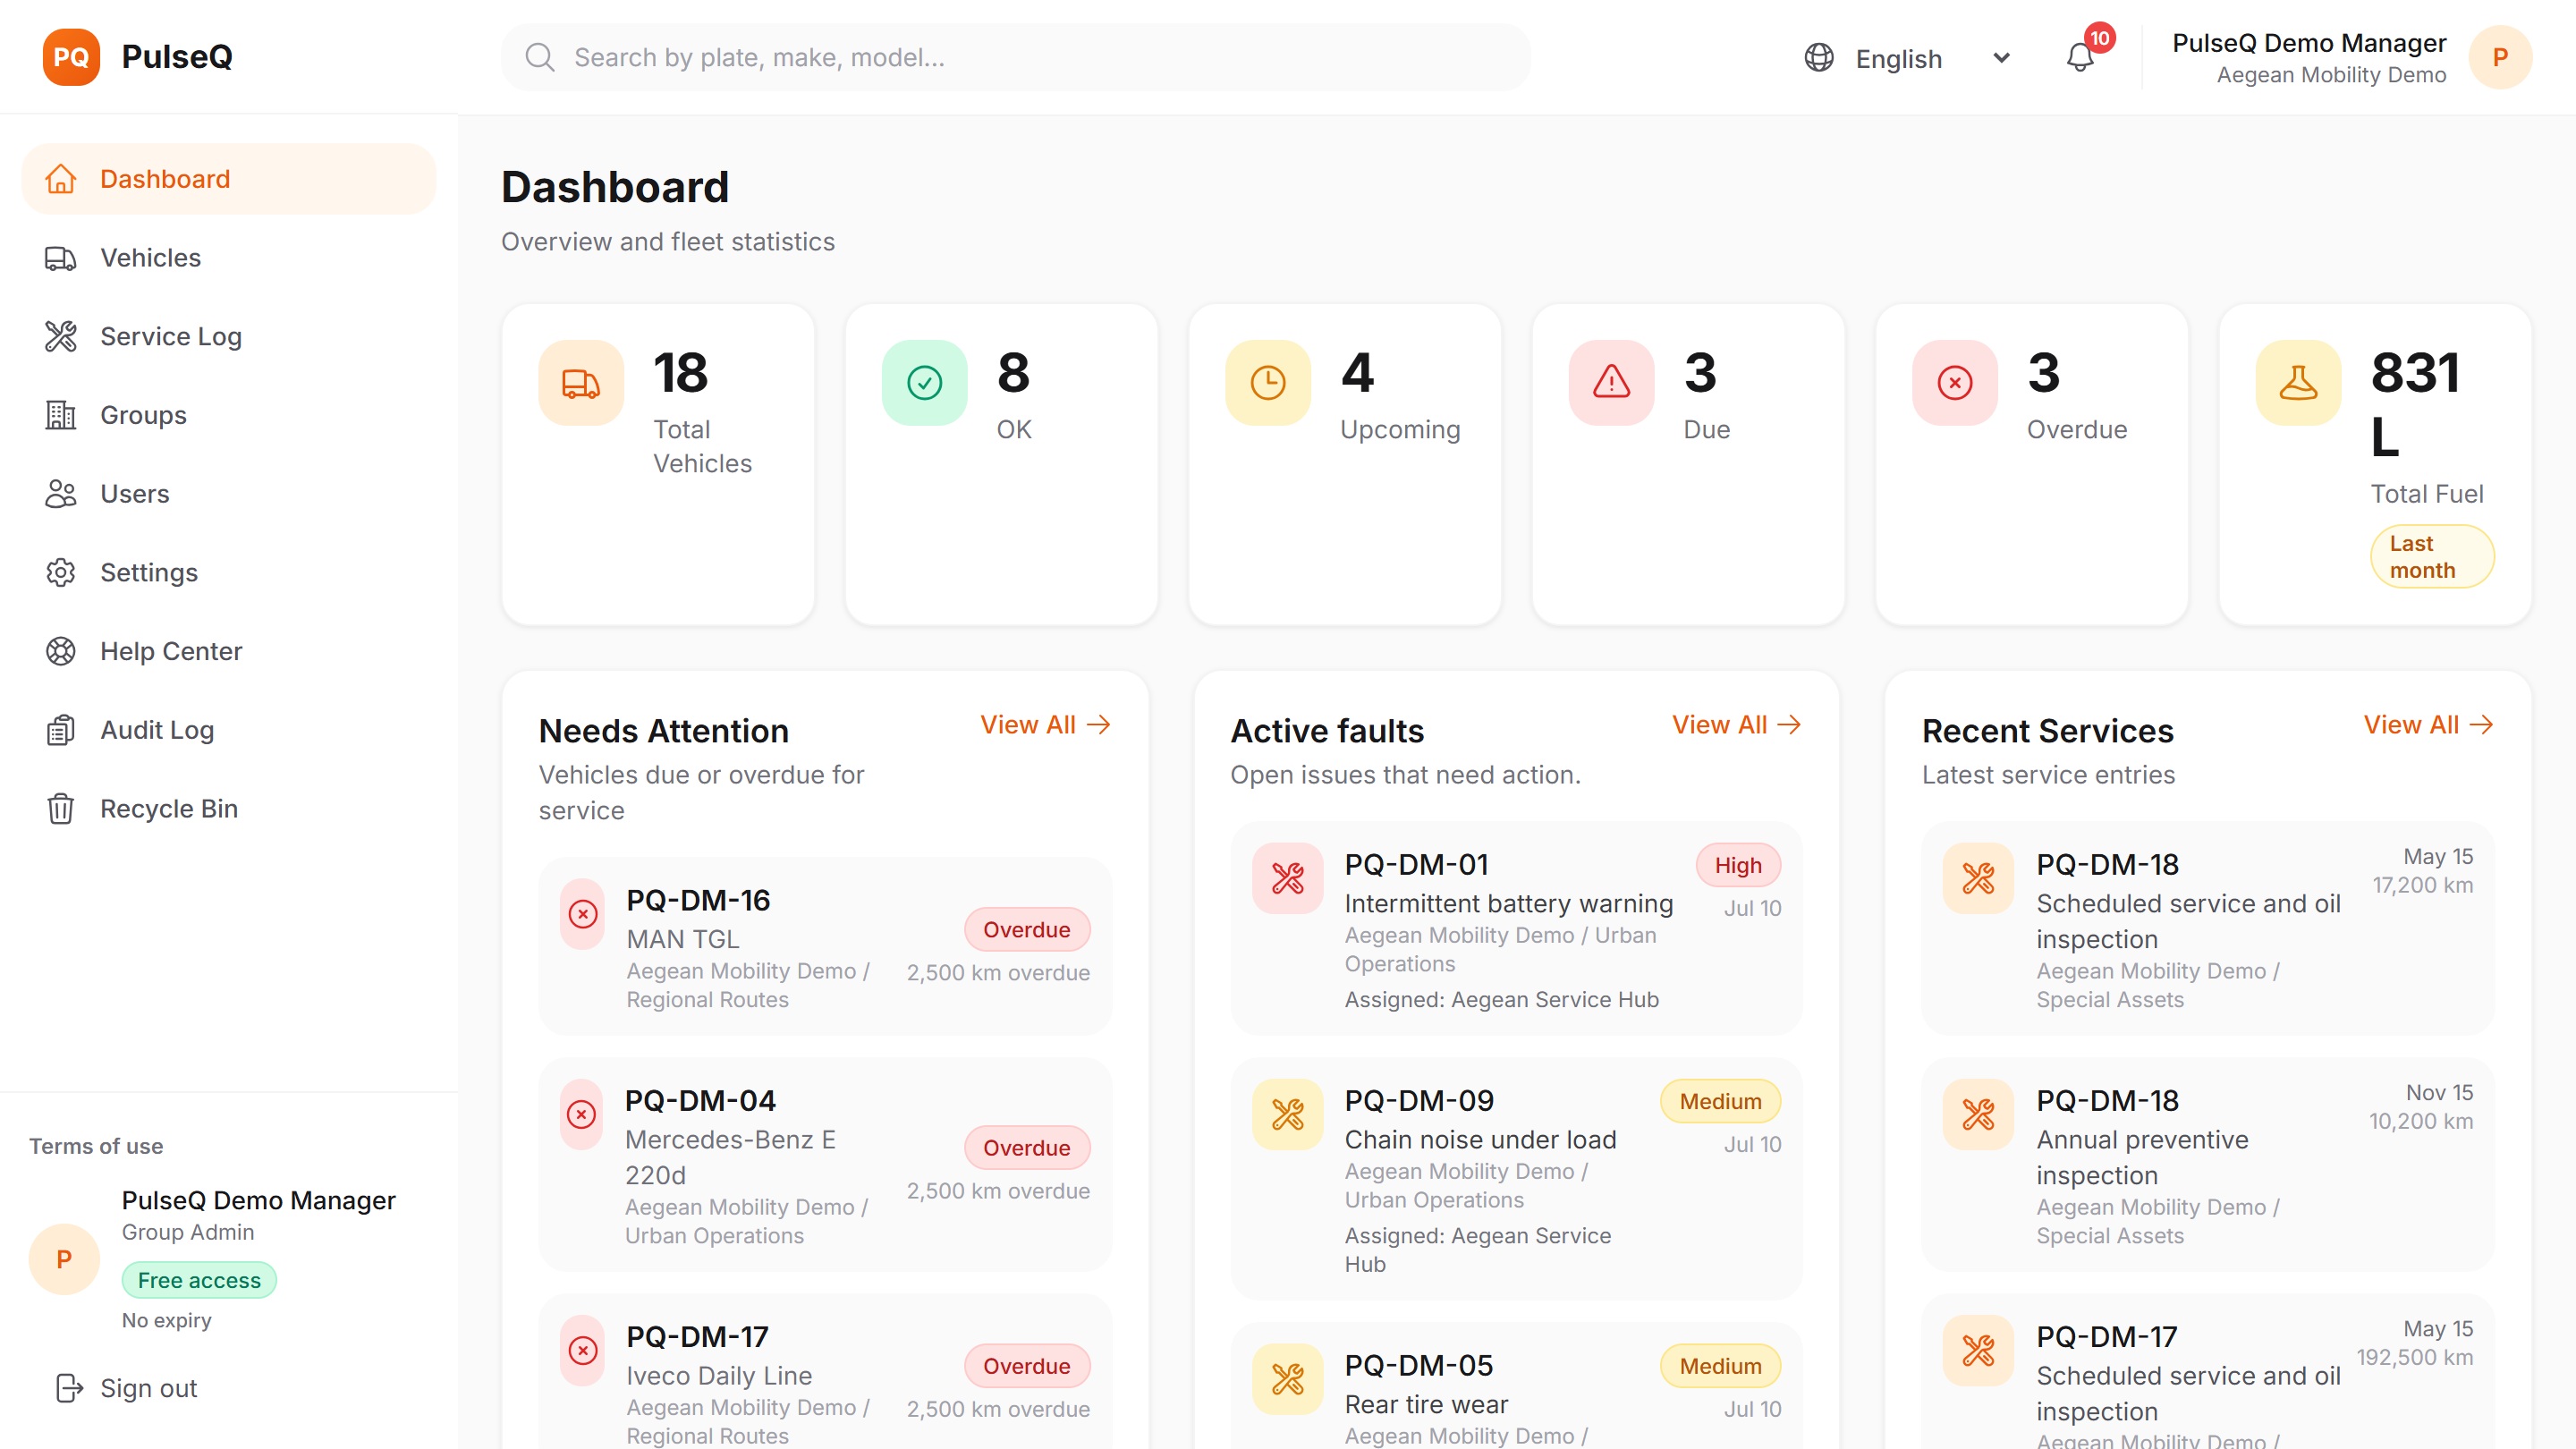The image size is (2576, 1449).
Task: Click View All in Active faults
Action: pos(1737,725)
